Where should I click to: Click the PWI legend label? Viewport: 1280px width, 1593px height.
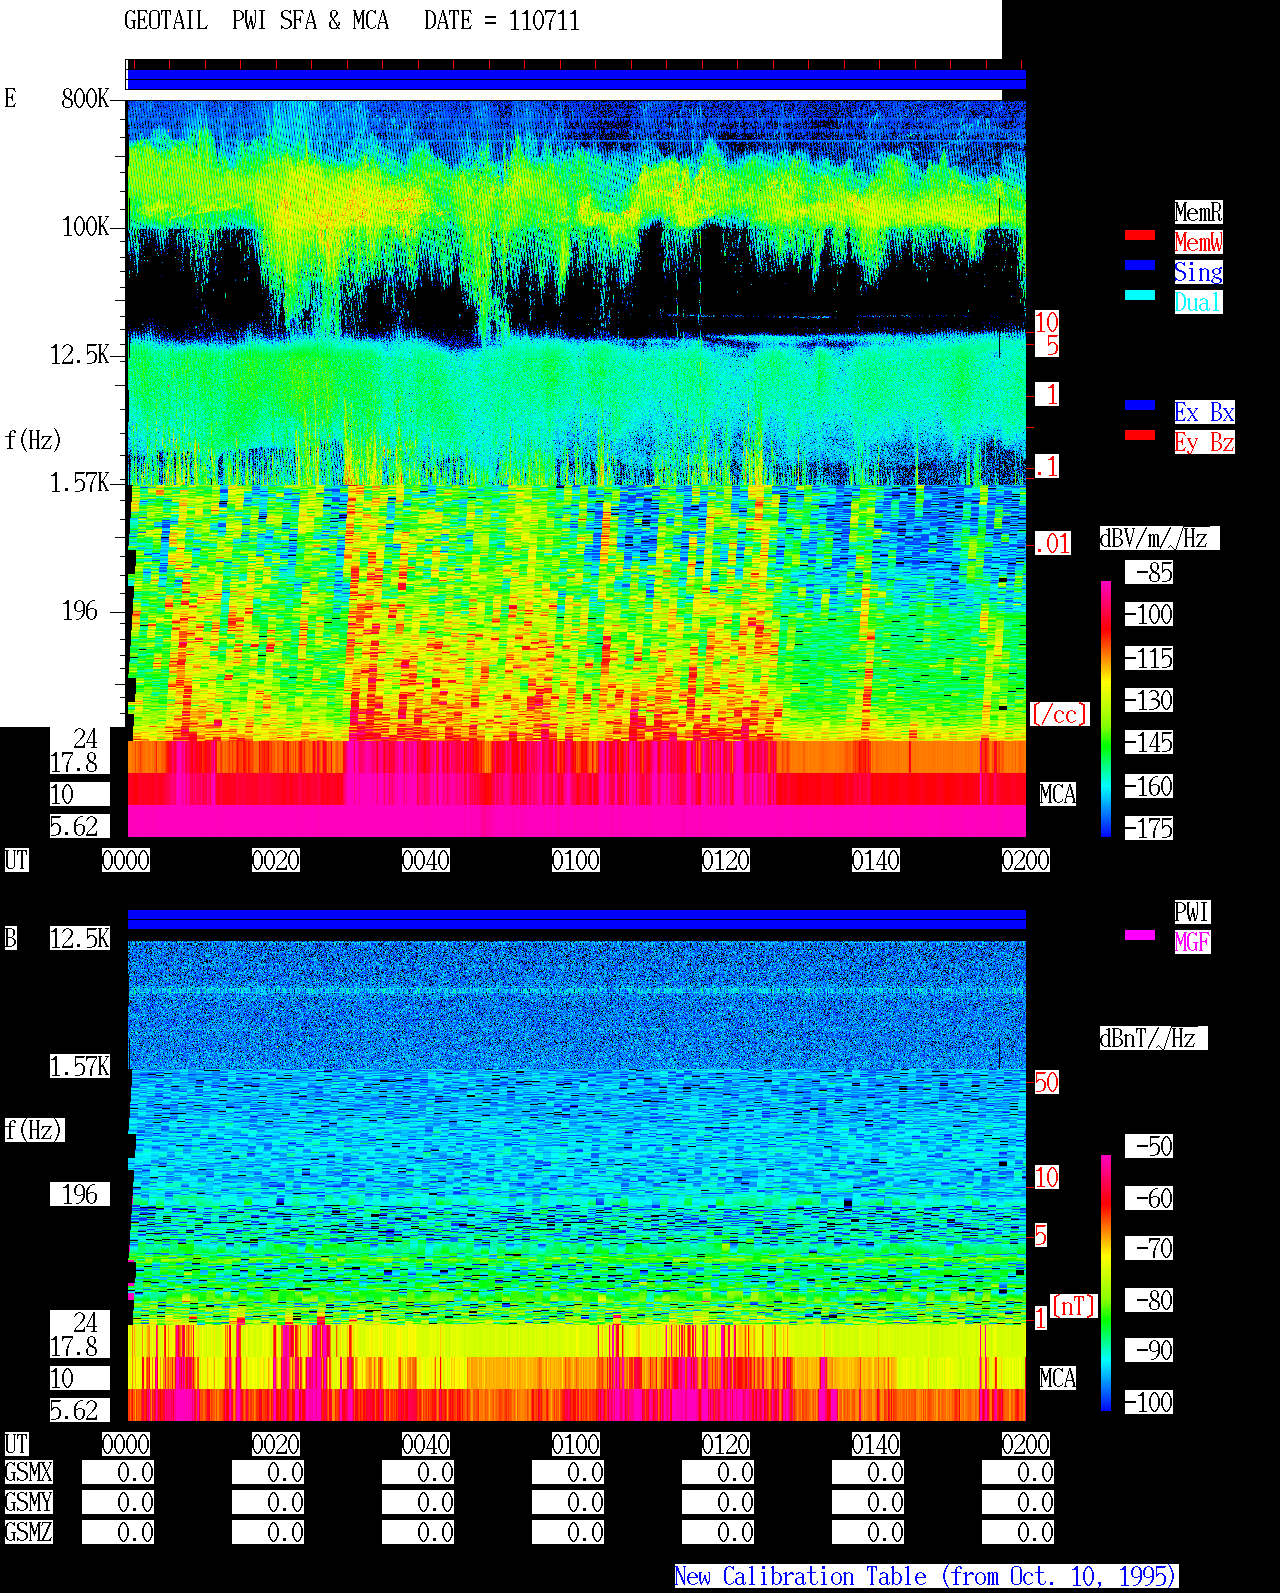1192,912
